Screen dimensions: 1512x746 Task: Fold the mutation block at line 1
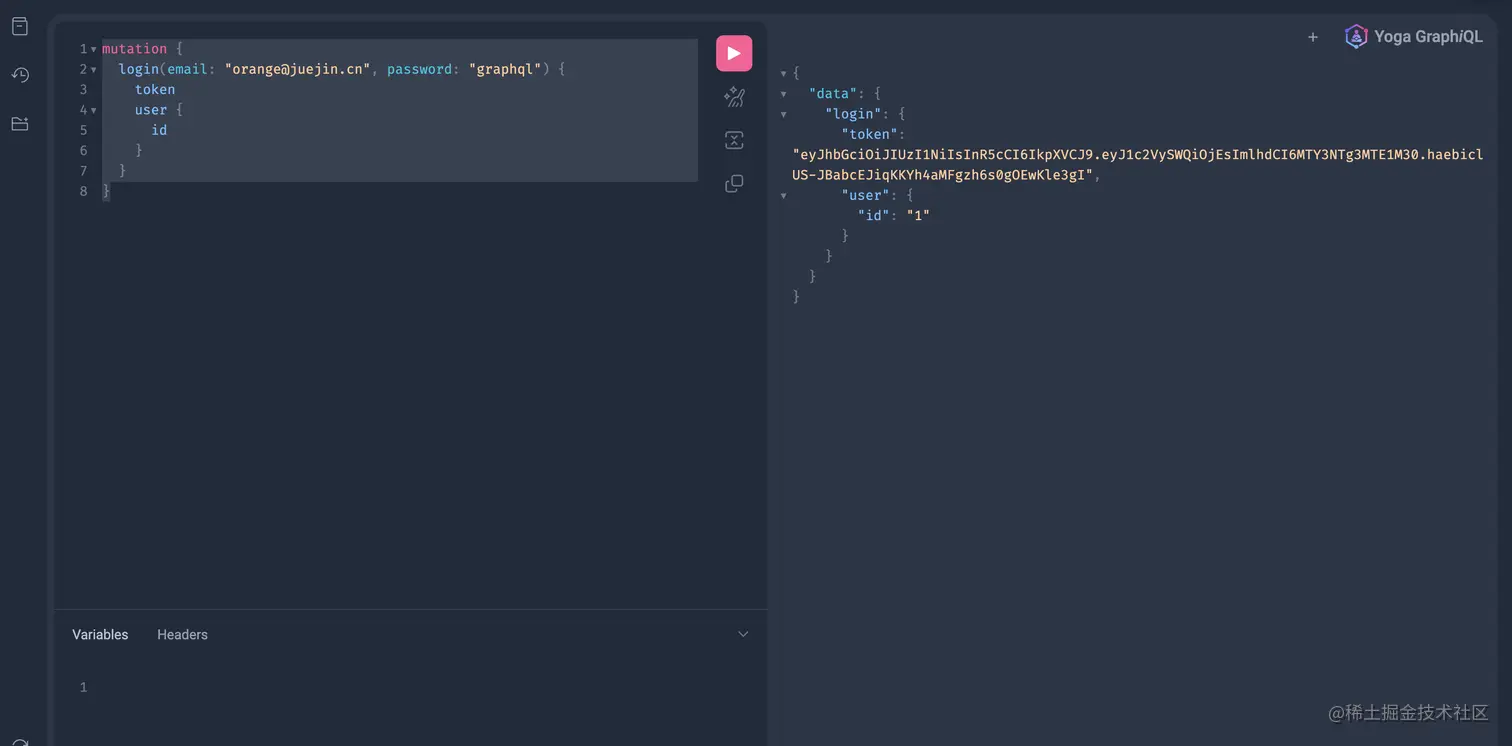click(x=94, y=49)
